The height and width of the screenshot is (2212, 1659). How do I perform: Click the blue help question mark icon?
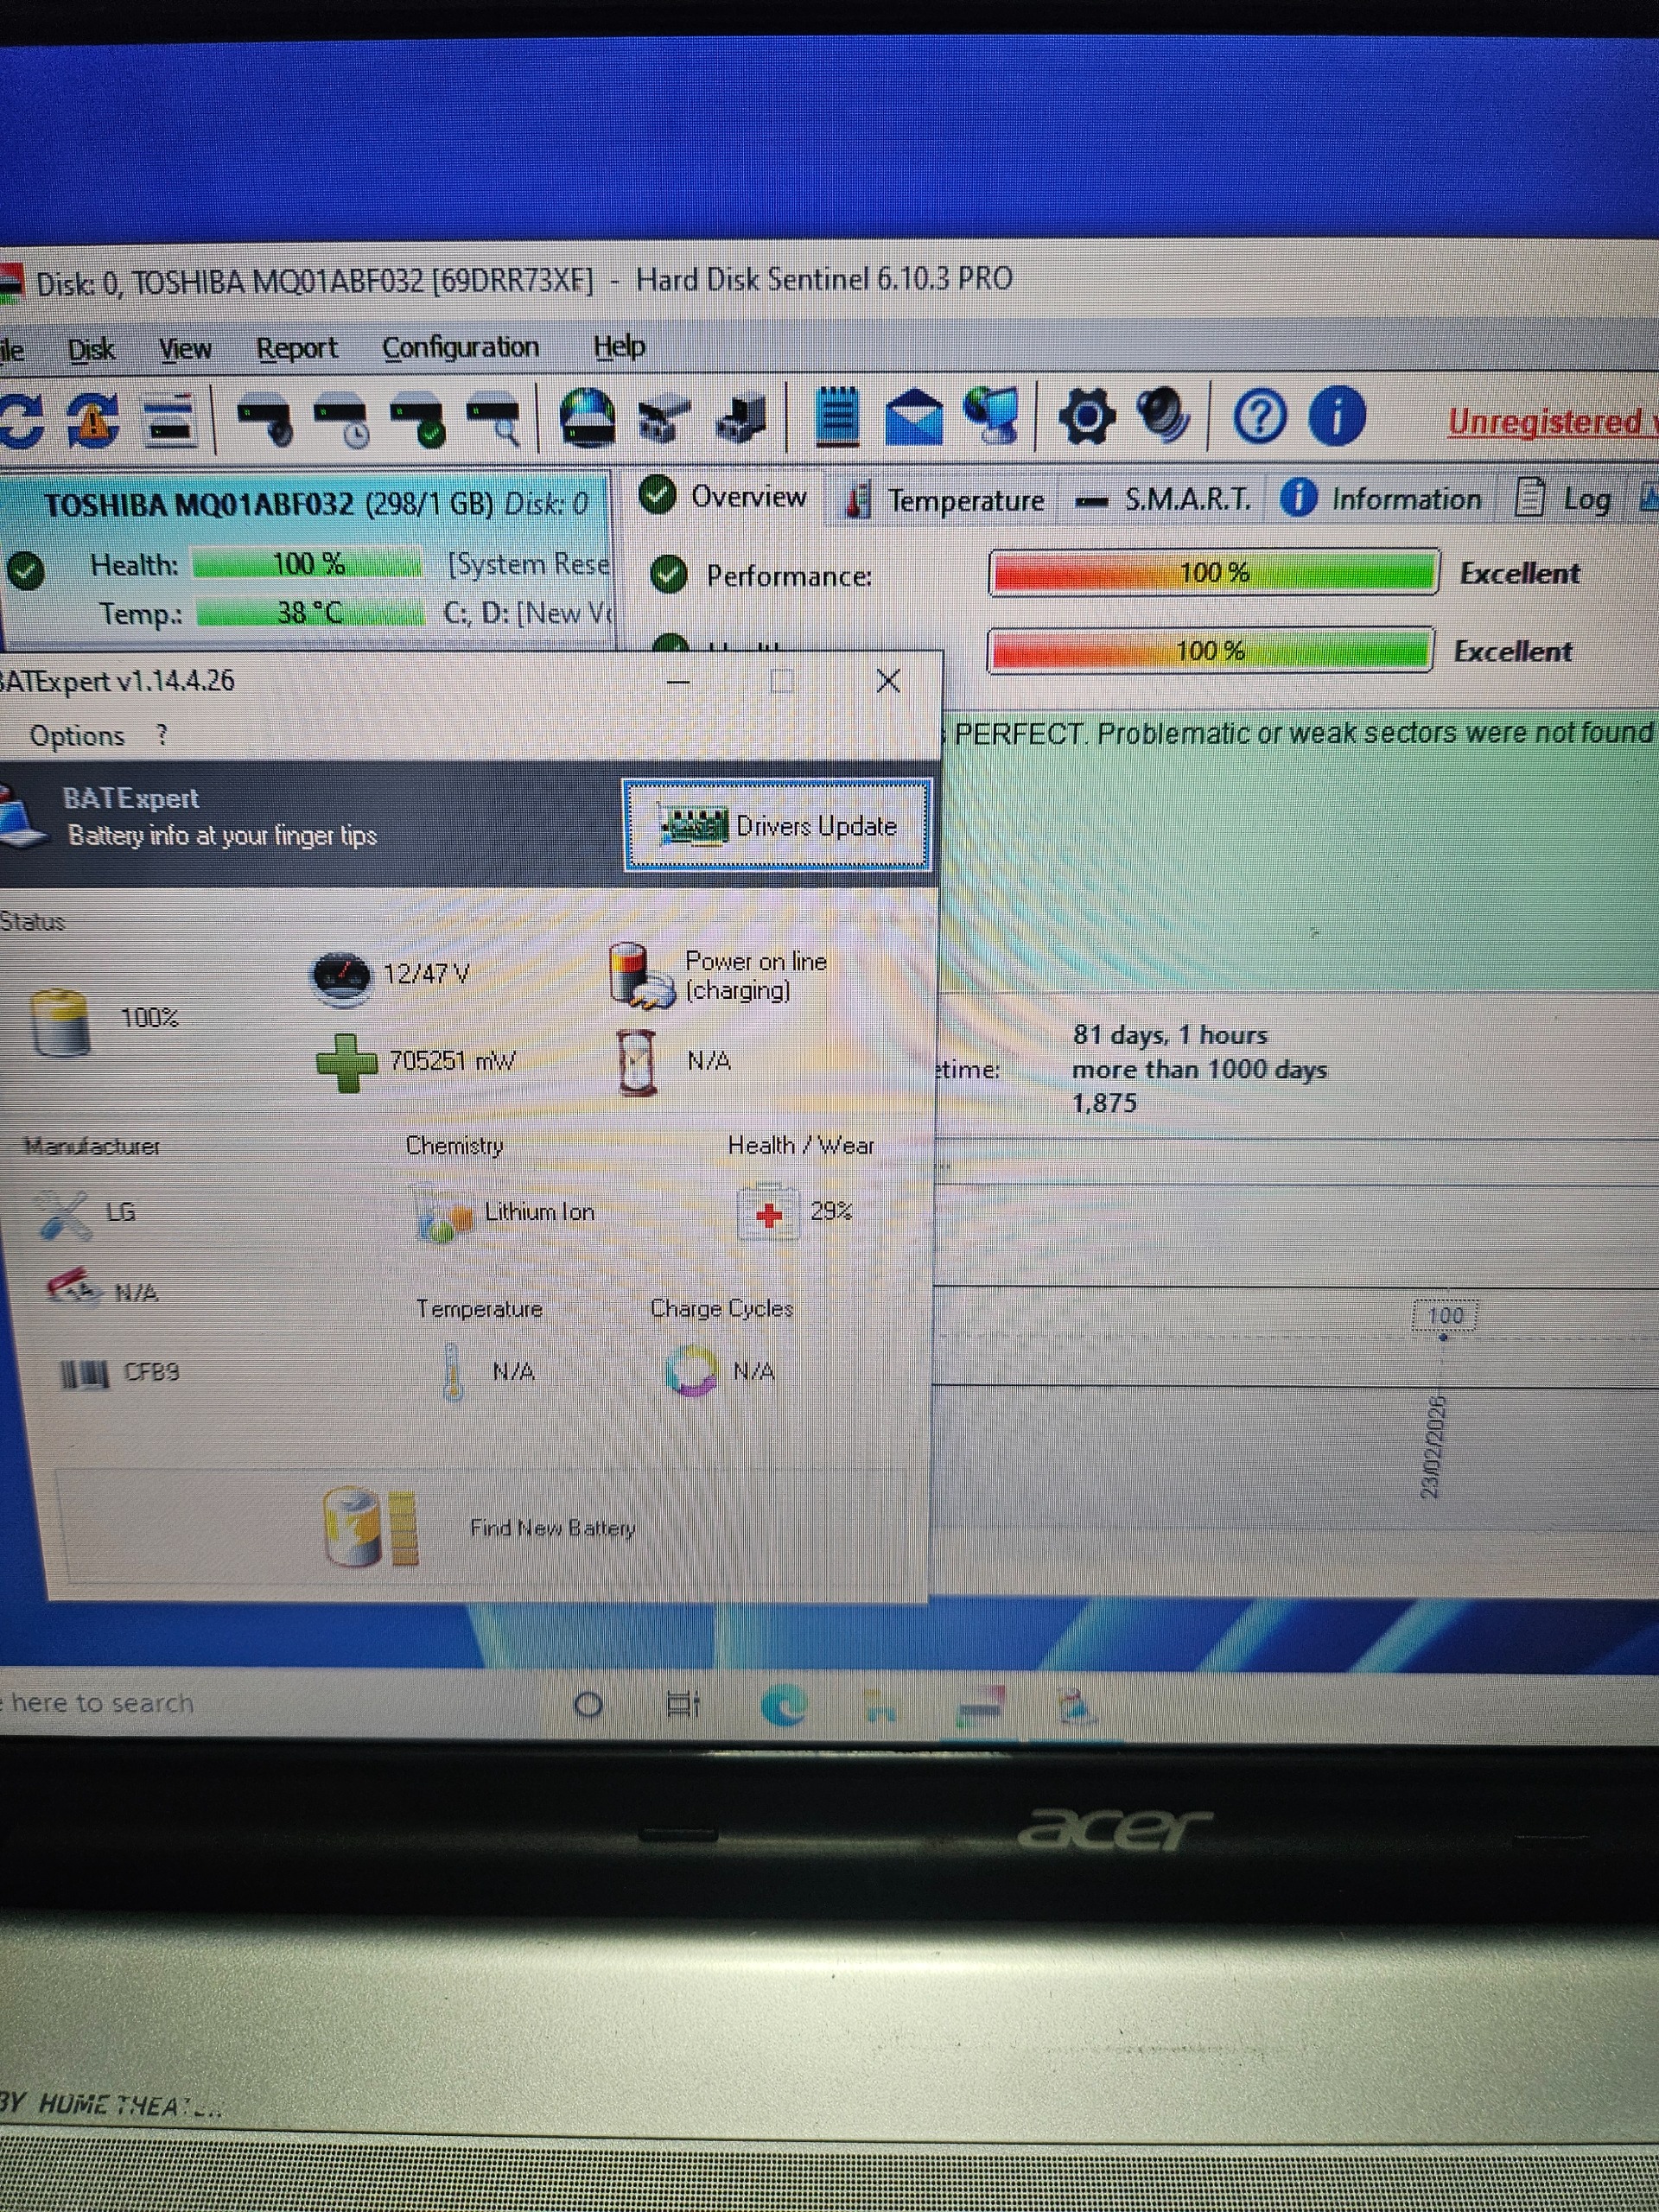(1259, 416)
